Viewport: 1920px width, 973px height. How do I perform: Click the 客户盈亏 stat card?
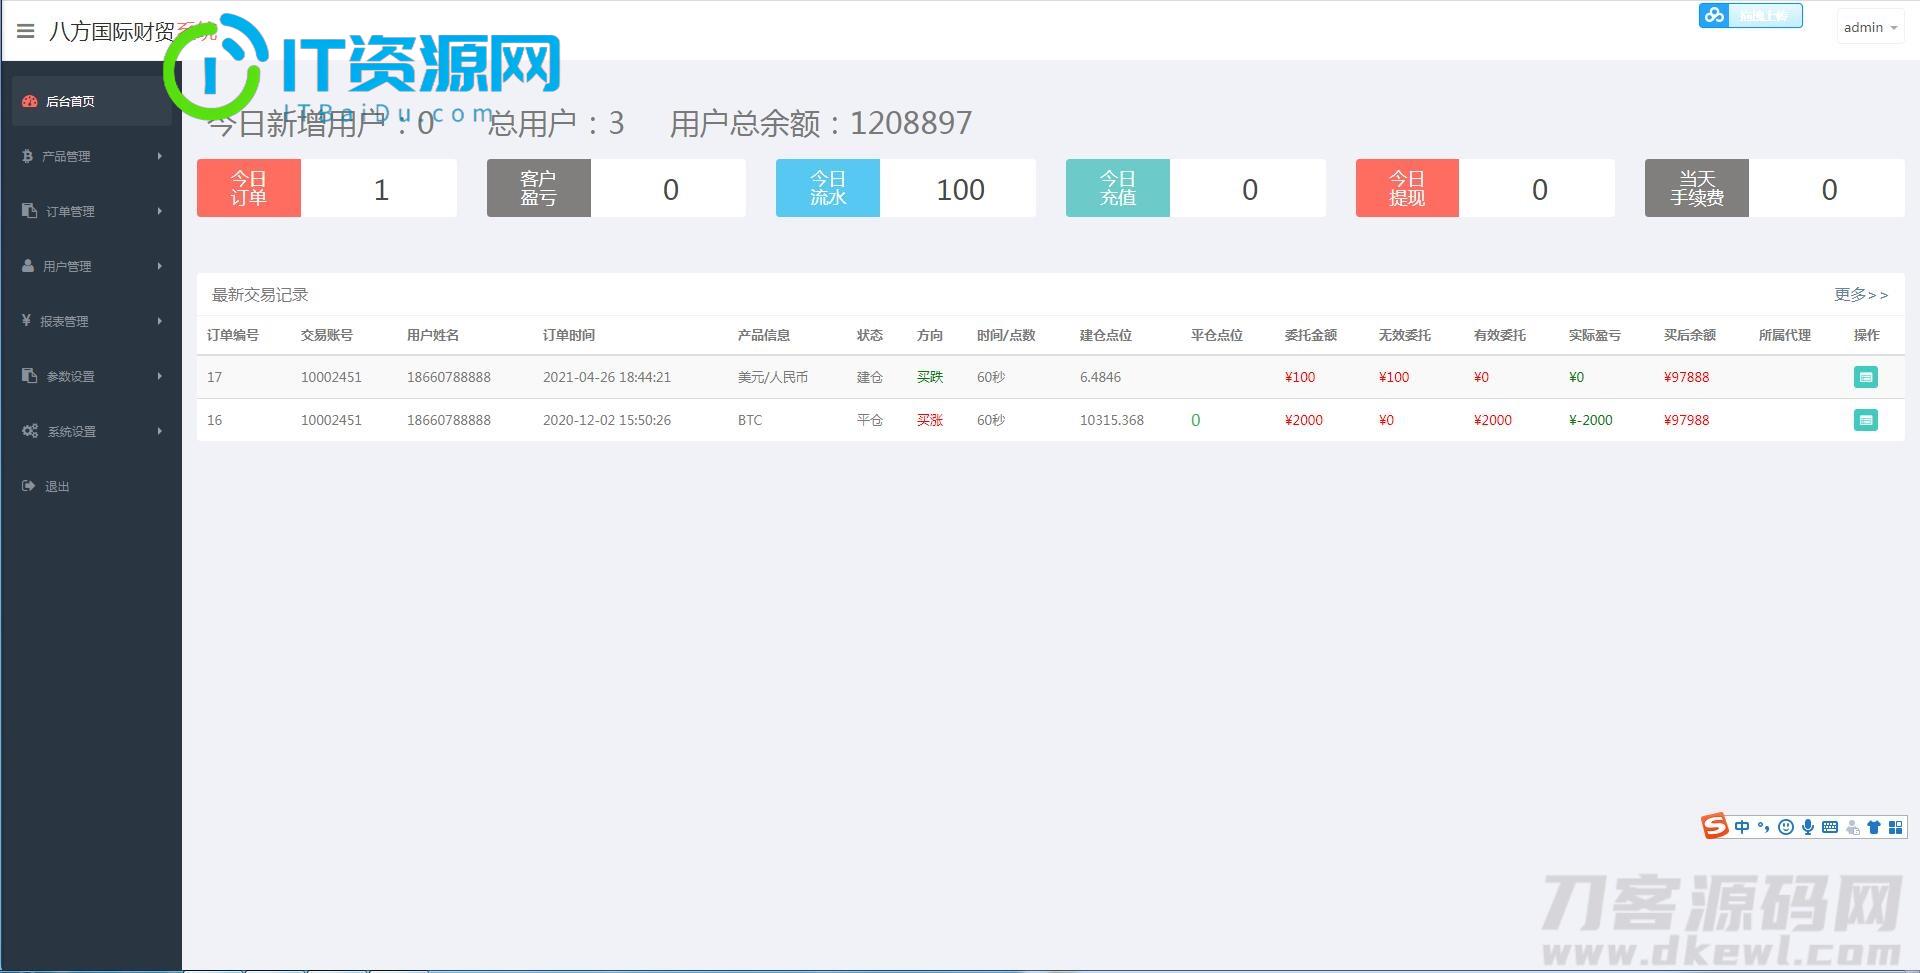point(616,188)
